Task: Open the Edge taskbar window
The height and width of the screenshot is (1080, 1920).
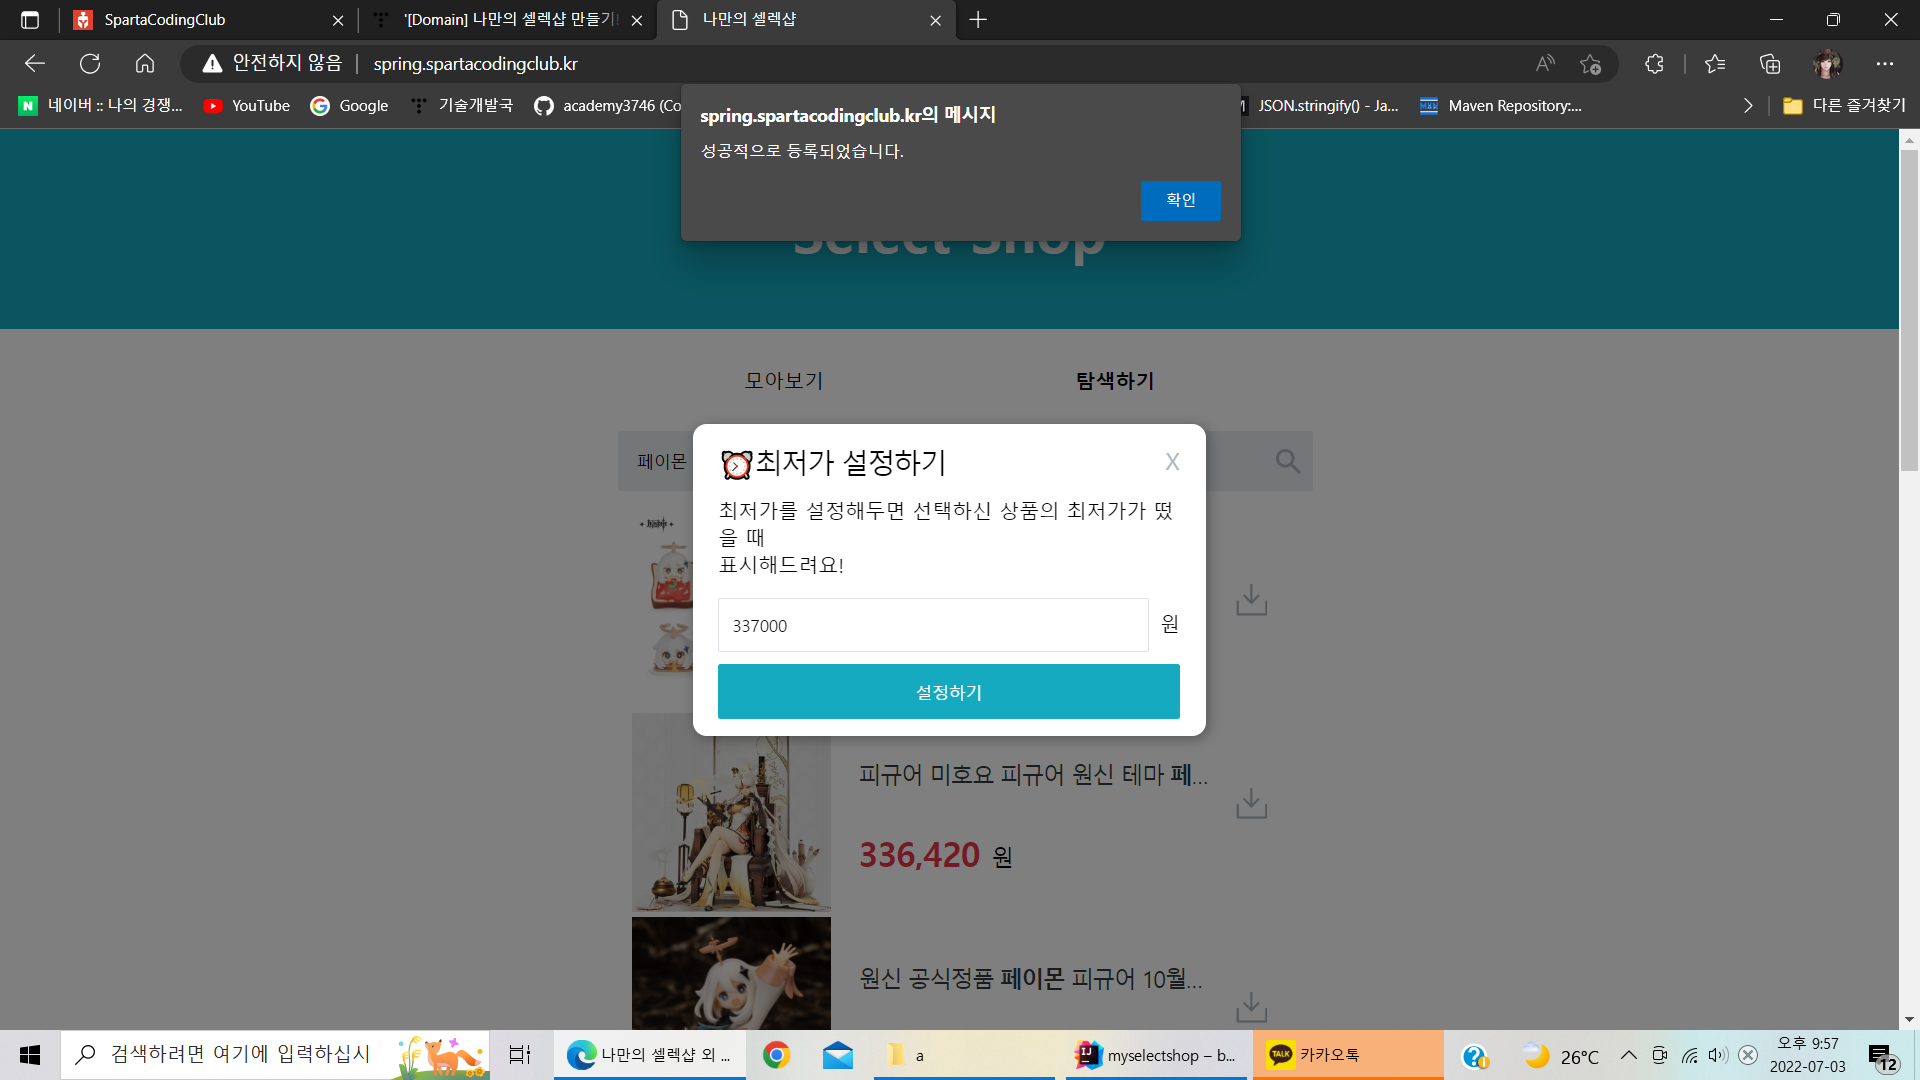Action: pos(650,1055)
